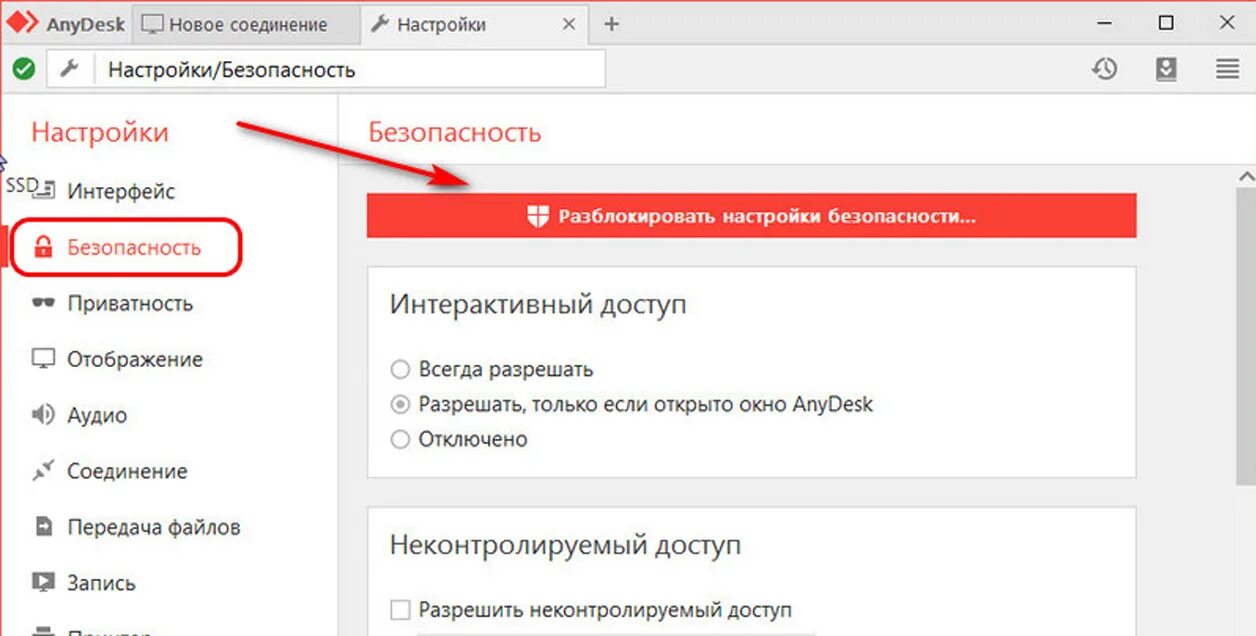1256x636 pixels.
Task: Enable Разрешить неконтролируемый доступ checkbox
Action: 400,609
